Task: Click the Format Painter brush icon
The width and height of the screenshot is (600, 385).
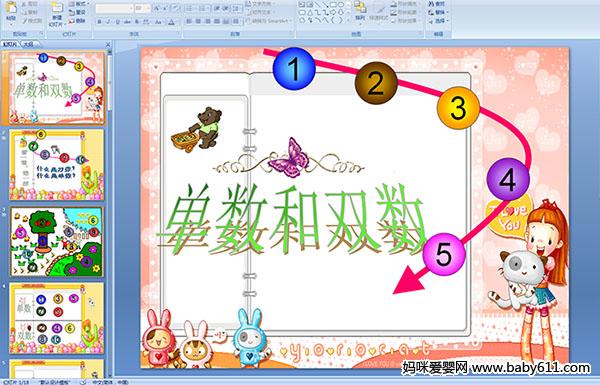Action: 32,21
